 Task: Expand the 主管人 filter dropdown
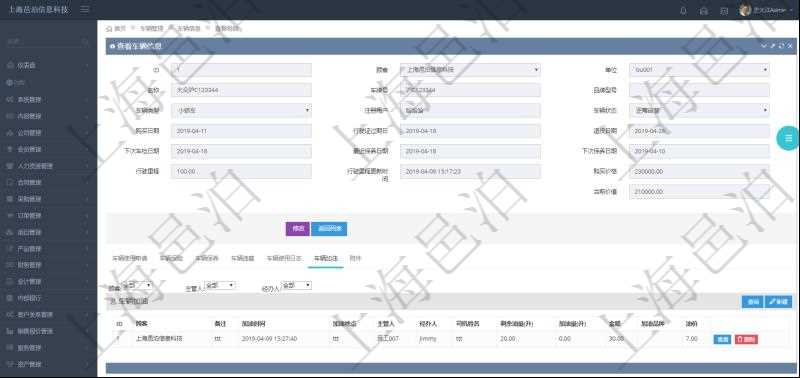220,285
